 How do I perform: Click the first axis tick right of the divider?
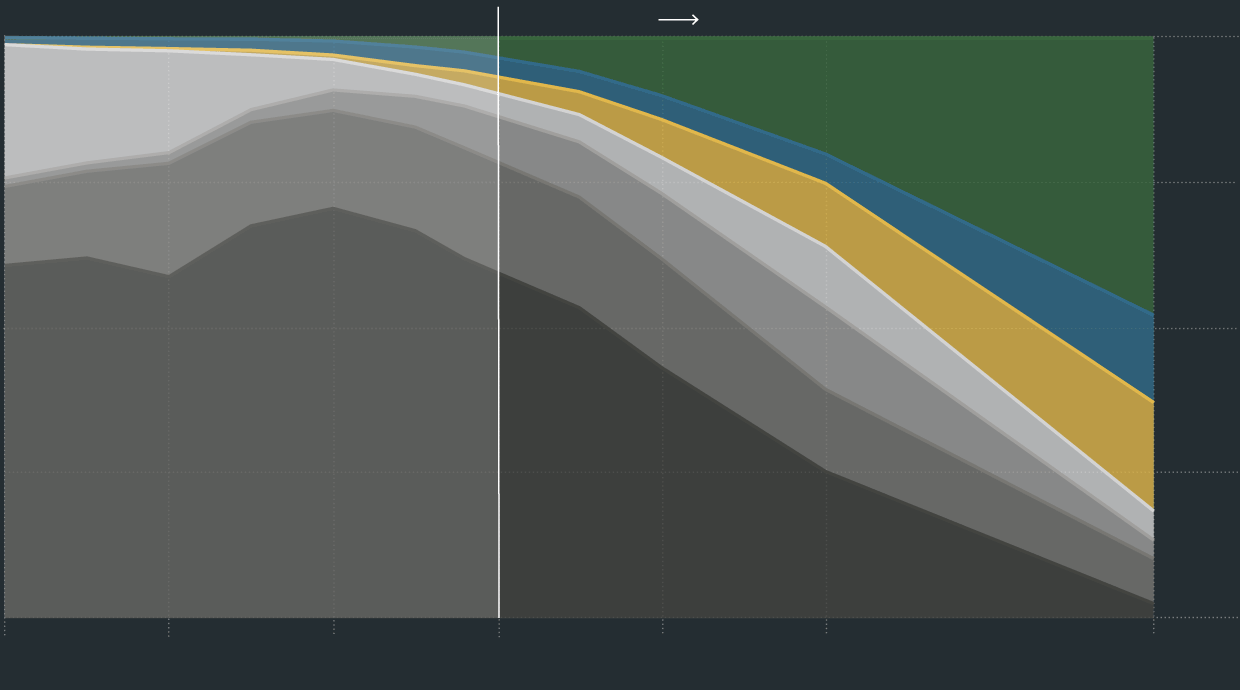click(x=662, y=627)
